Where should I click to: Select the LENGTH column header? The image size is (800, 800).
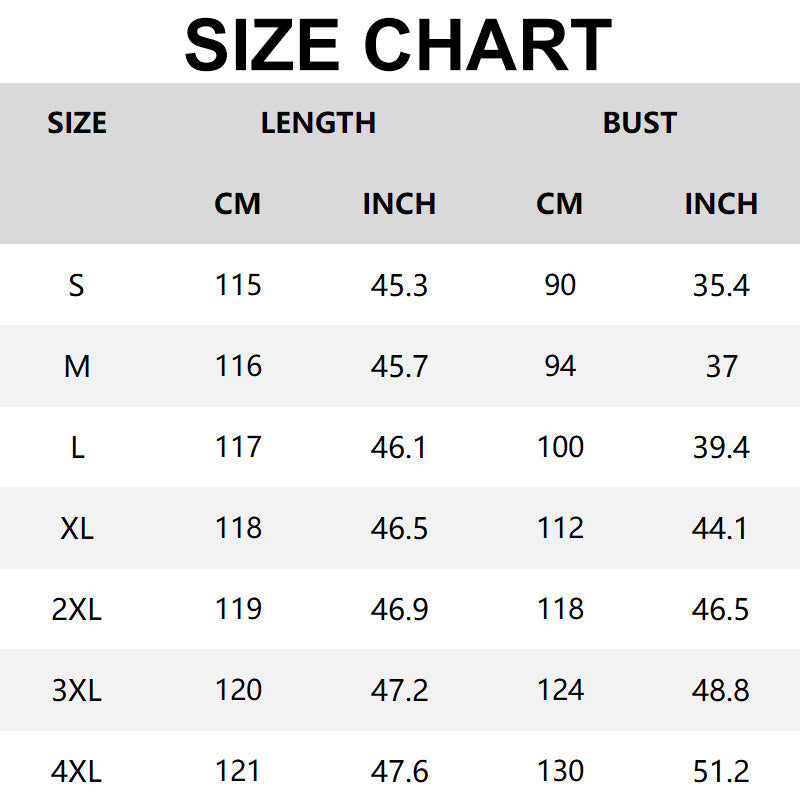point(318,123)
